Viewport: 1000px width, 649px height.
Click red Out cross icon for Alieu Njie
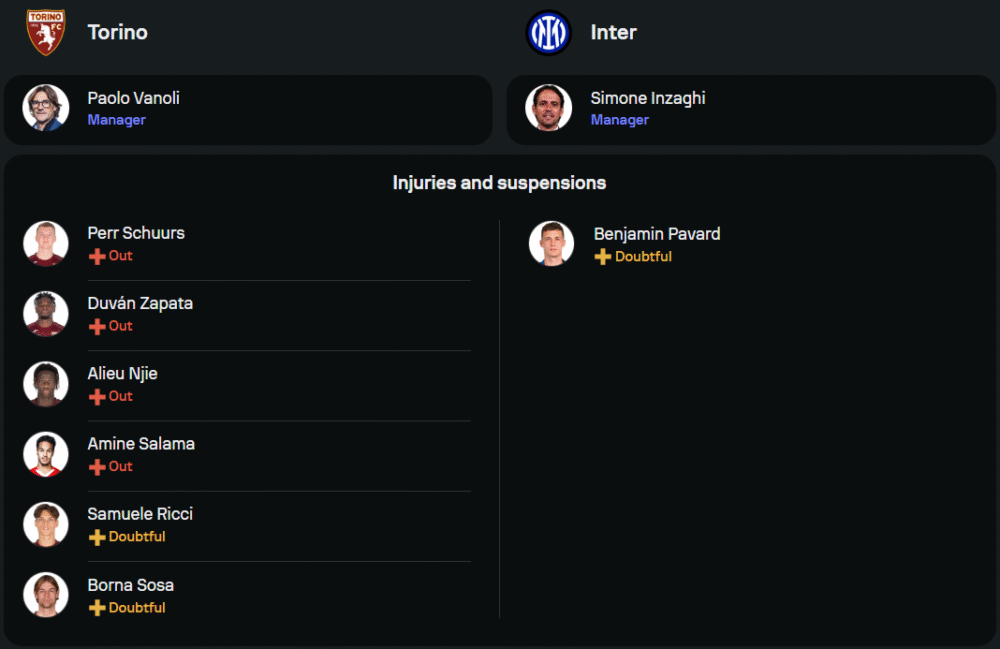pyautogui.click(x=97, y=397)
